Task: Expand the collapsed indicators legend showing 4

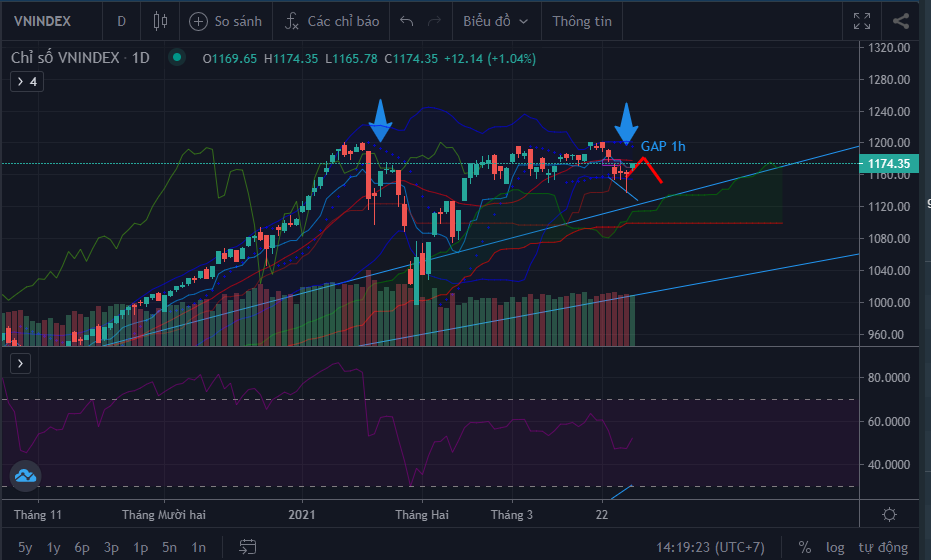Action: [27, 81]
